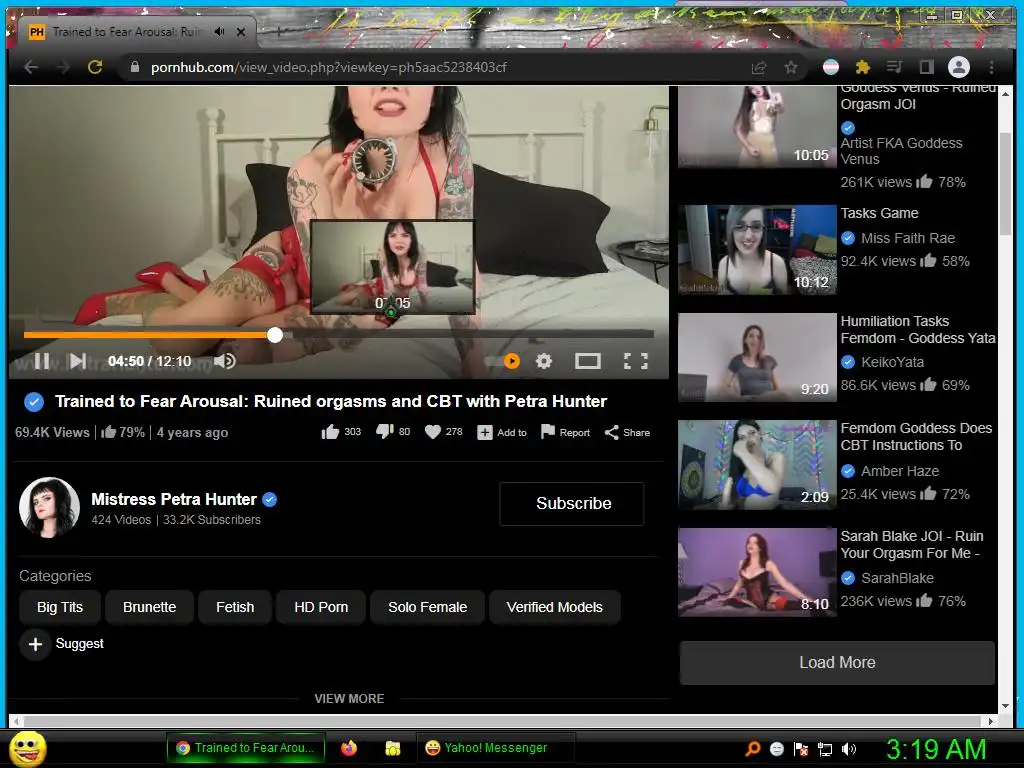Switch to Yahoo! Messenger on the taskbar
1024x768 pixels.
(496, 748)
